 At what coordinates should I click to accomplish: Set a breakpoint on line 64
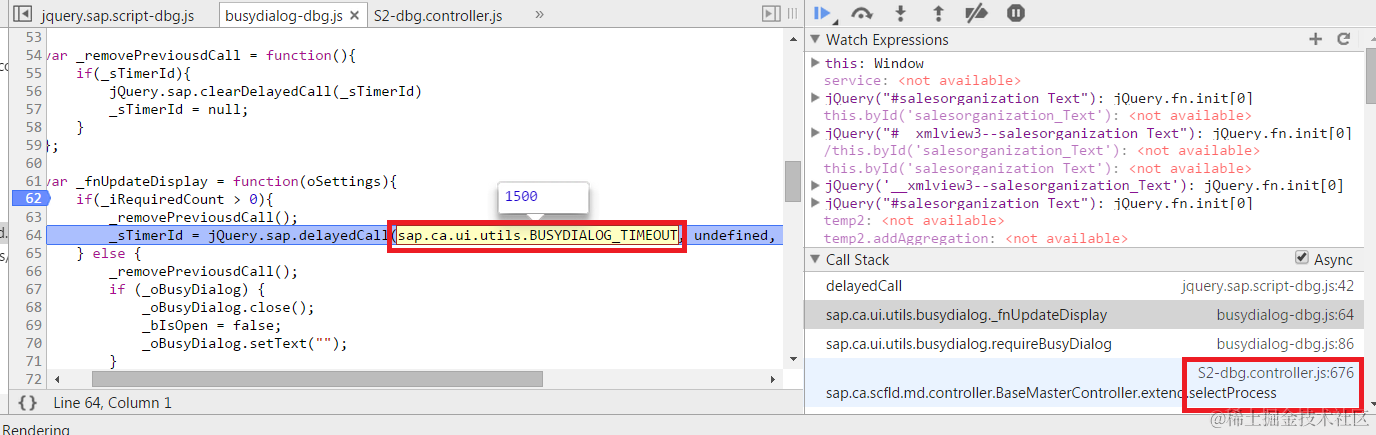click(x=33, y=235)
